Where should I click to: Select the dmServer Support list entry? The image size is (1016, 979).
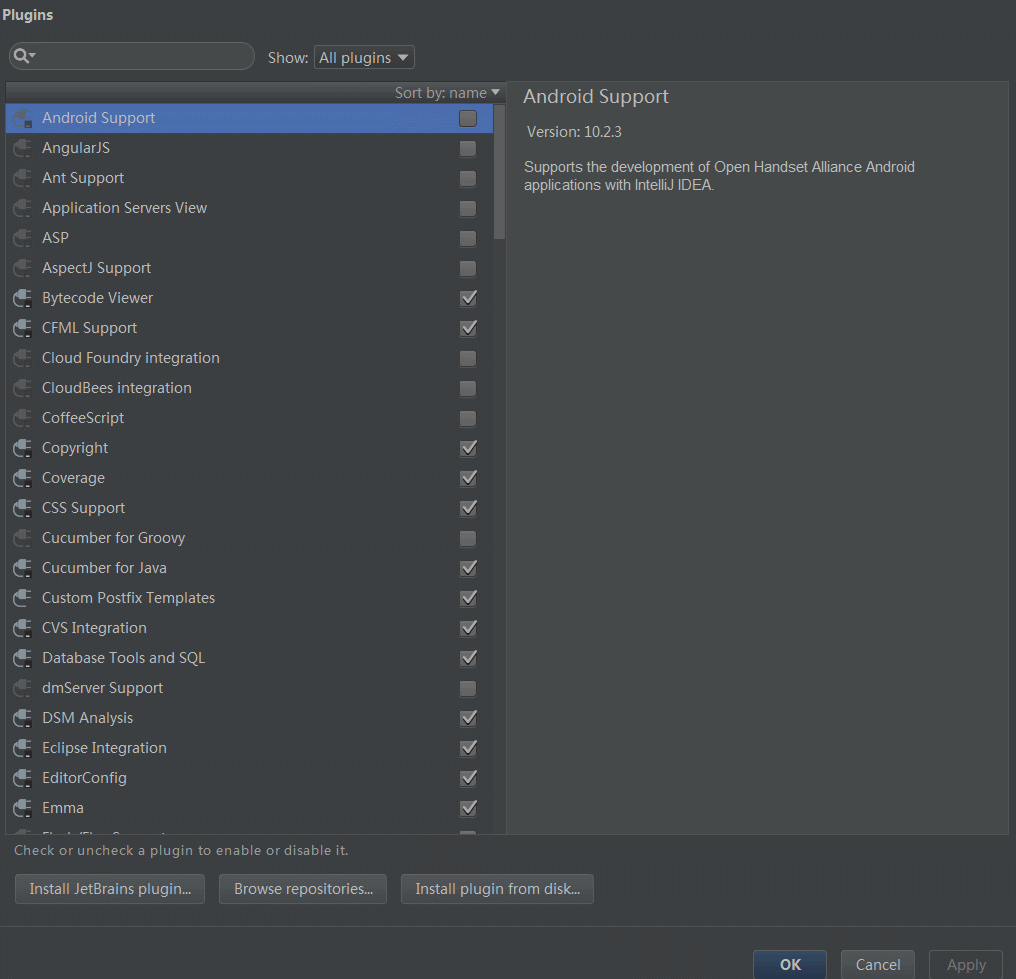tap(102, 688)
